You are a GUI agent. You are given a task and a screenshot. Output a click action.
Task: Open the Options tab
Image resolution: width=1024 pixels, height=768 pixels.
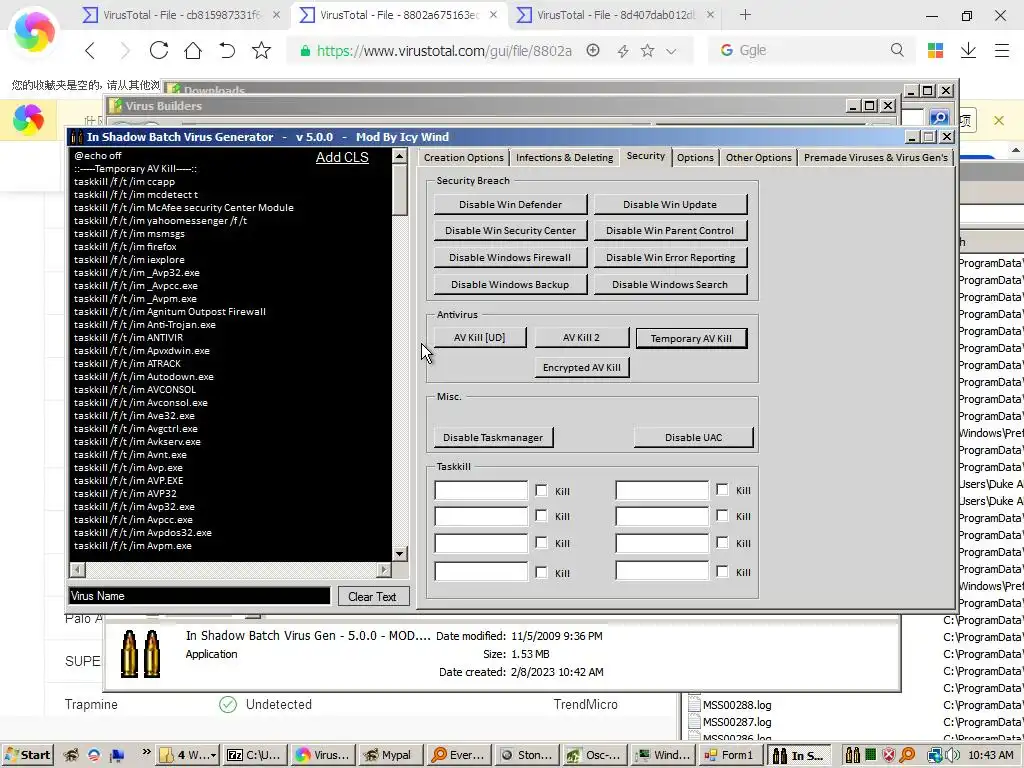695,157
